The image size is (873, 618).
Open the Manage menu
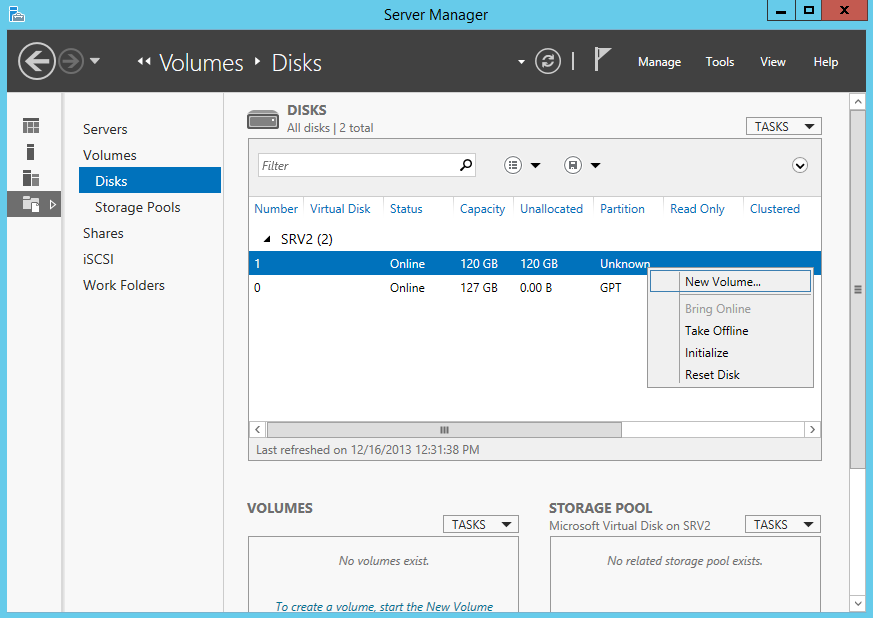tap(659, 62)
